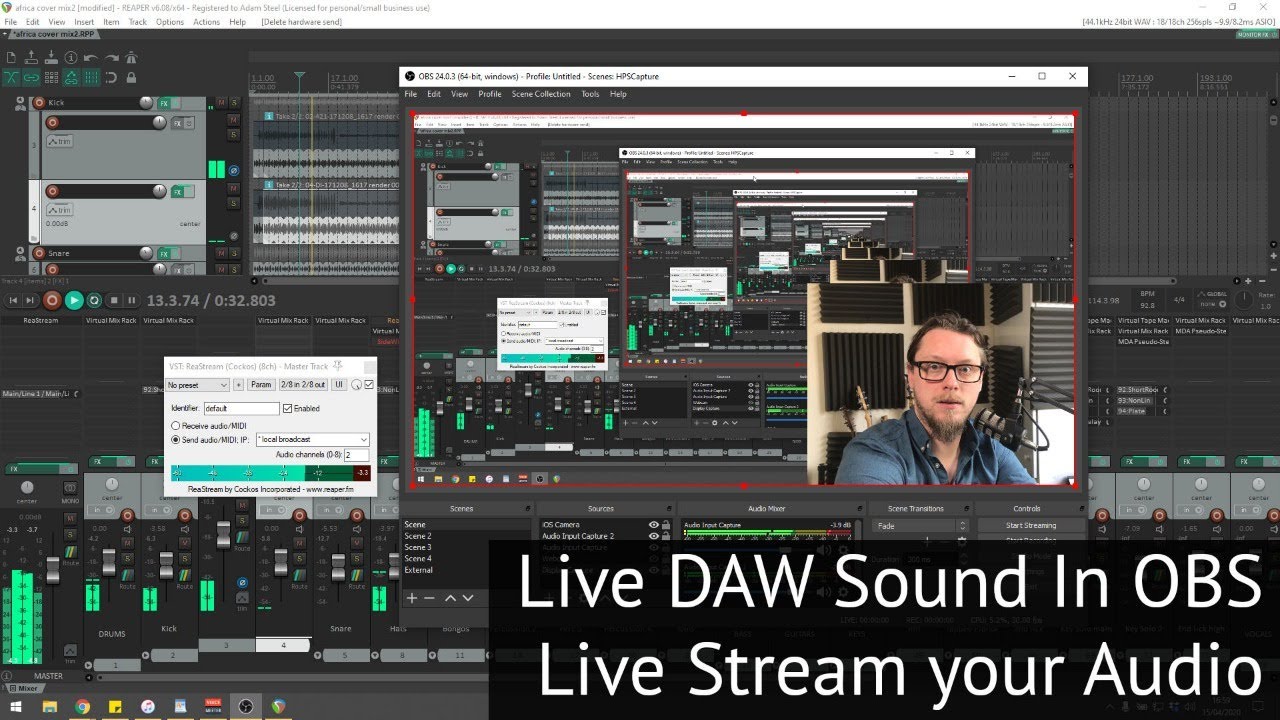Click REAPER's New Project toolbar icon

pos(11,58)
